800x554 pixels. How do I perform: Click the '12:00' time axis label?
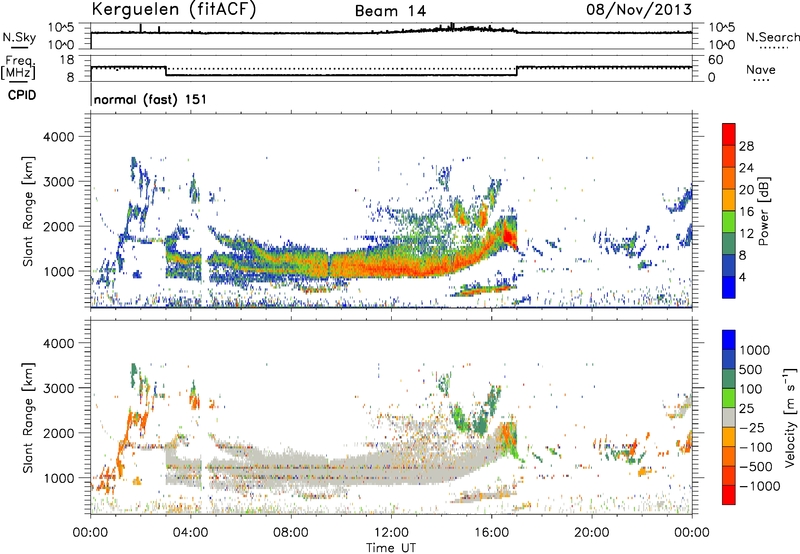point(391,532)
